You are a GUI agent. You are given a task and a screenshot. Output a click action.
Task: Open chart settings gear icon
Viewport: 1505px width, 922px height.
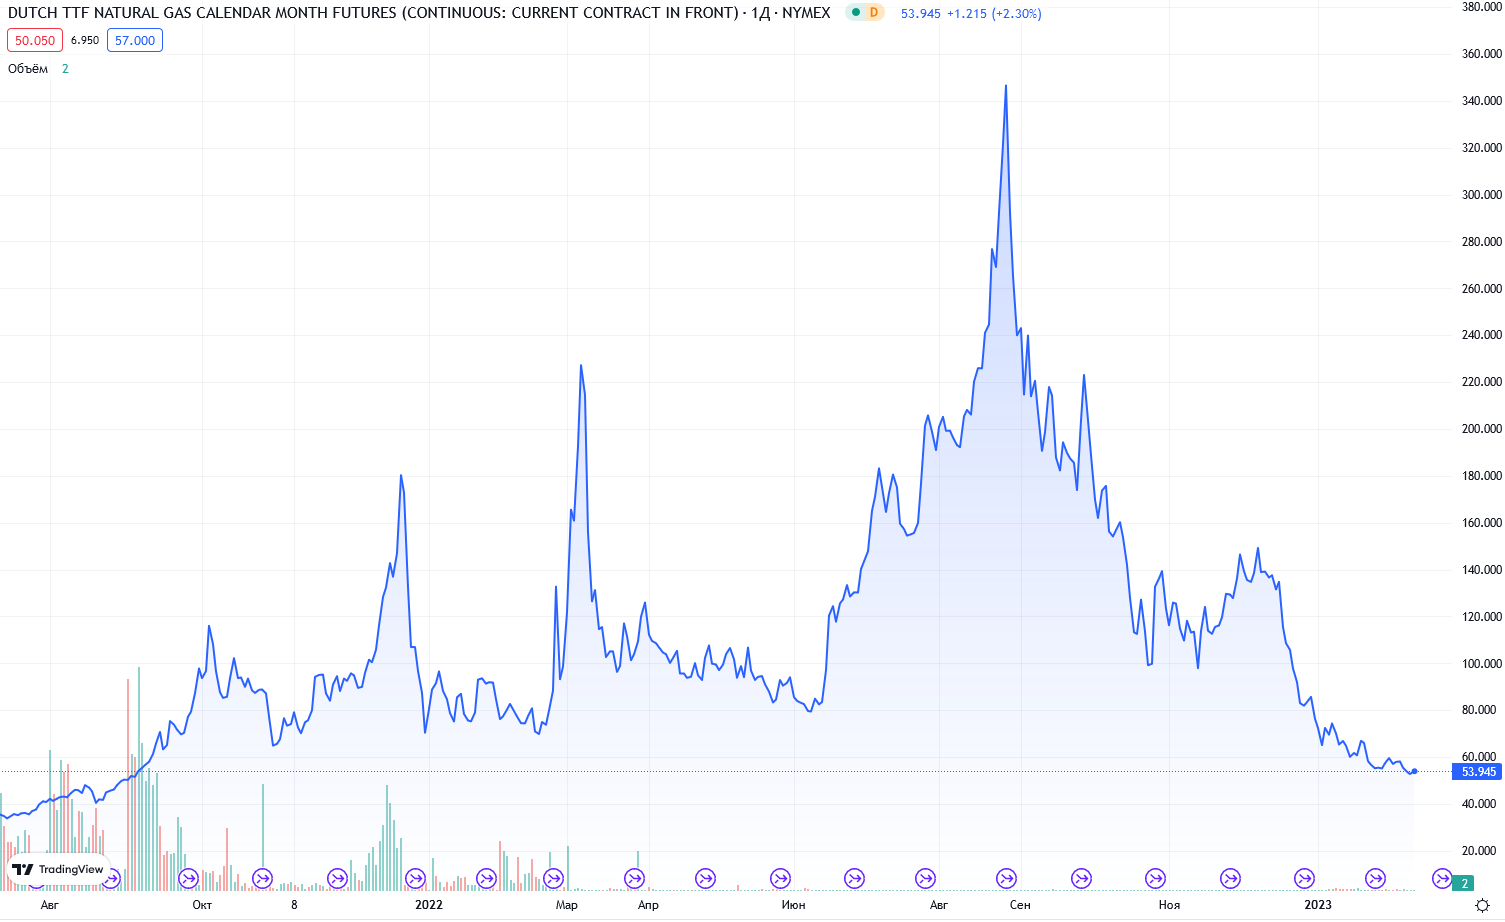(1482, 905)
